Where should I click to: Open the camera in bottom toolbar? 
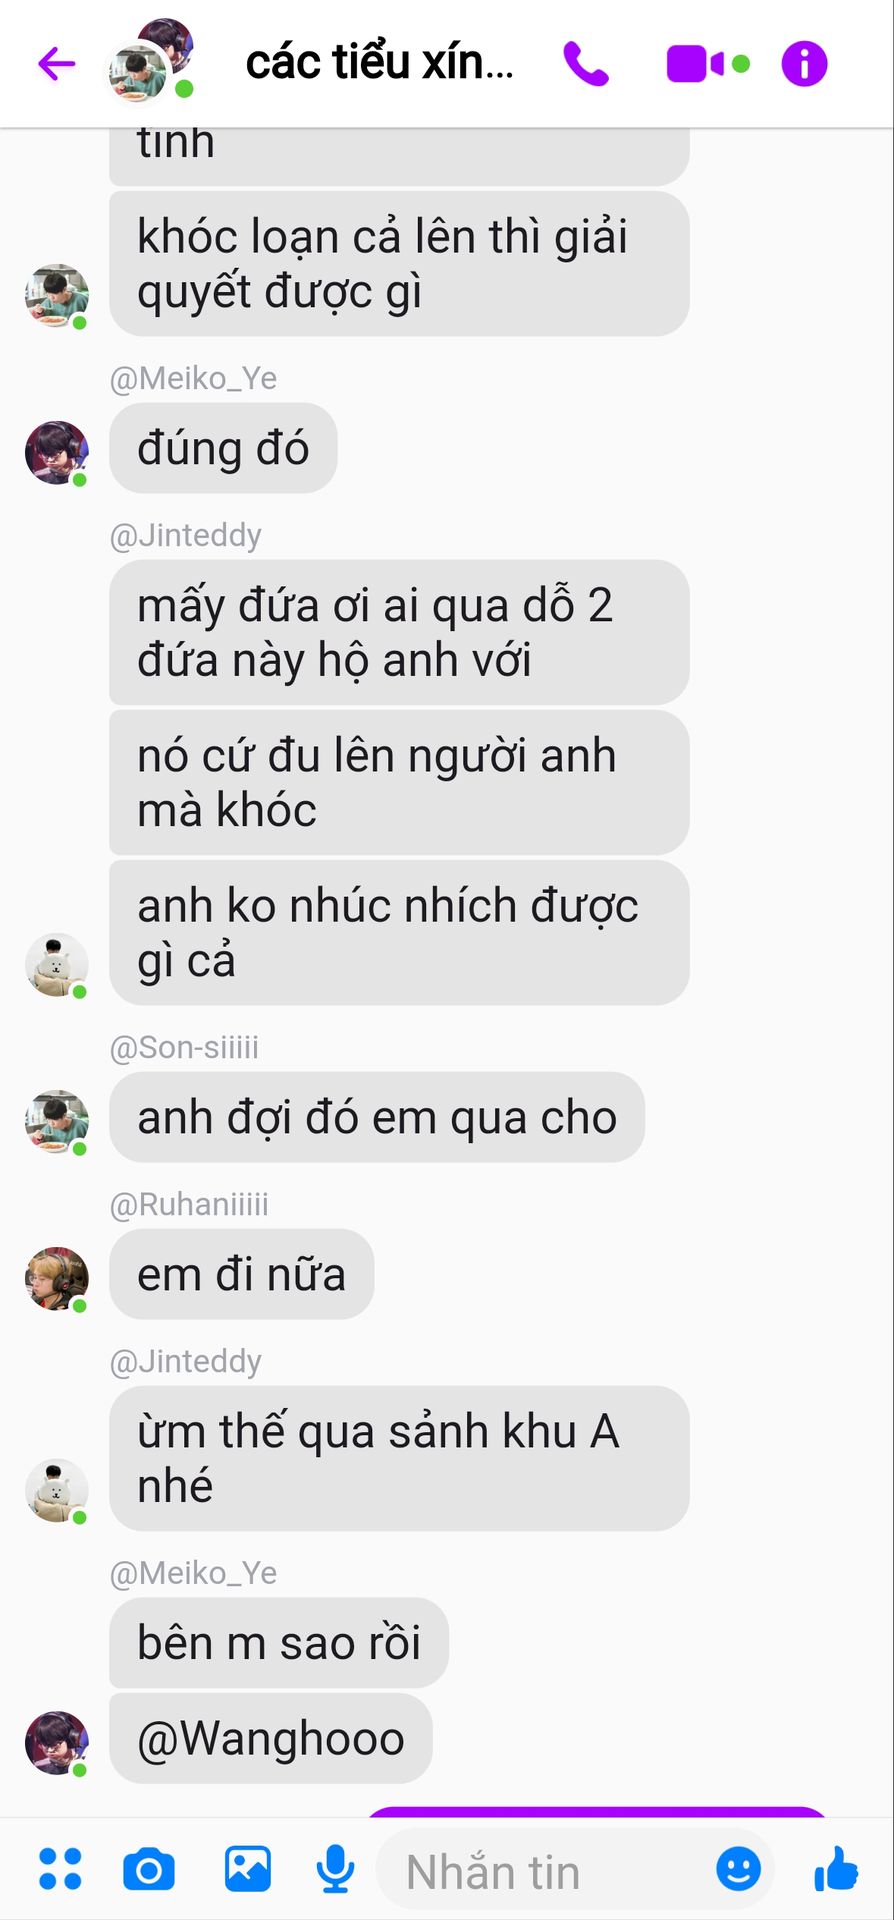149,1869
